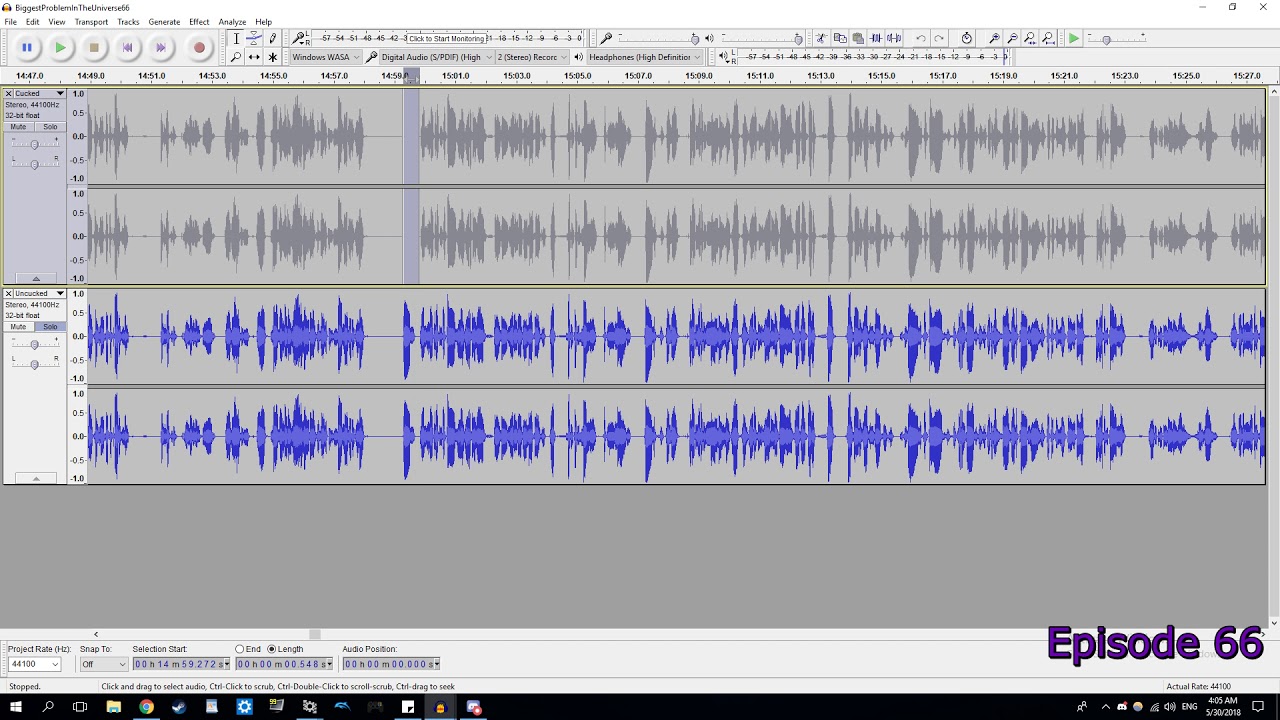
Task: Open the Effect menu
Action: pyautogui.click(x=199, y=22)
